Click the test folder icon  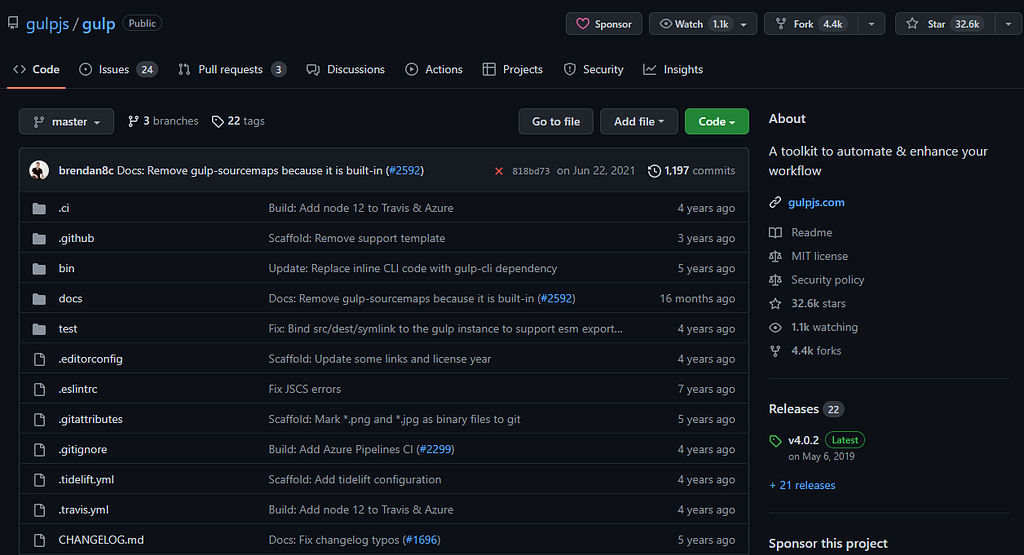(39, 328)
